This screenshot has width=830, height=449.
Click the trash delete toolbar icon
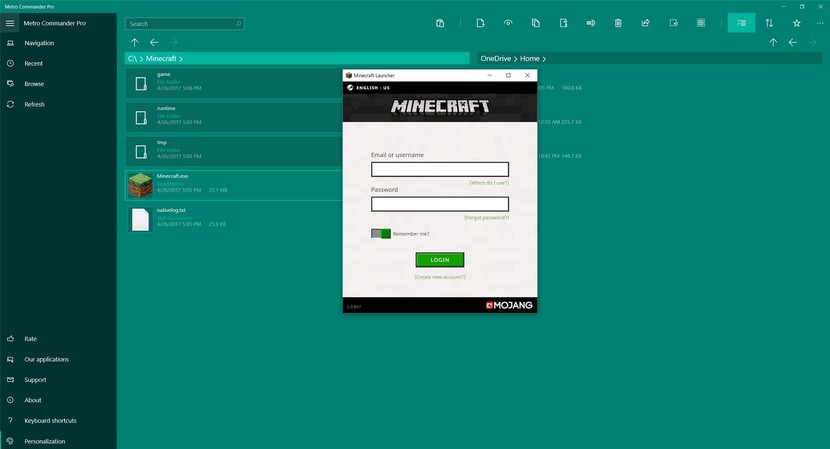click(x=618, y=23)
